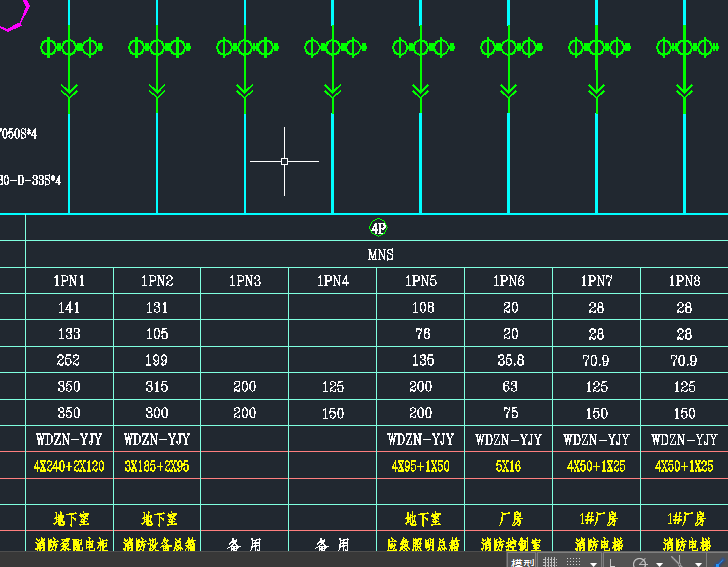Image resolution: width=728 pixels, height=567 pixels.
Task: Select the 1PN1 header cell
Action: point(69,280)
